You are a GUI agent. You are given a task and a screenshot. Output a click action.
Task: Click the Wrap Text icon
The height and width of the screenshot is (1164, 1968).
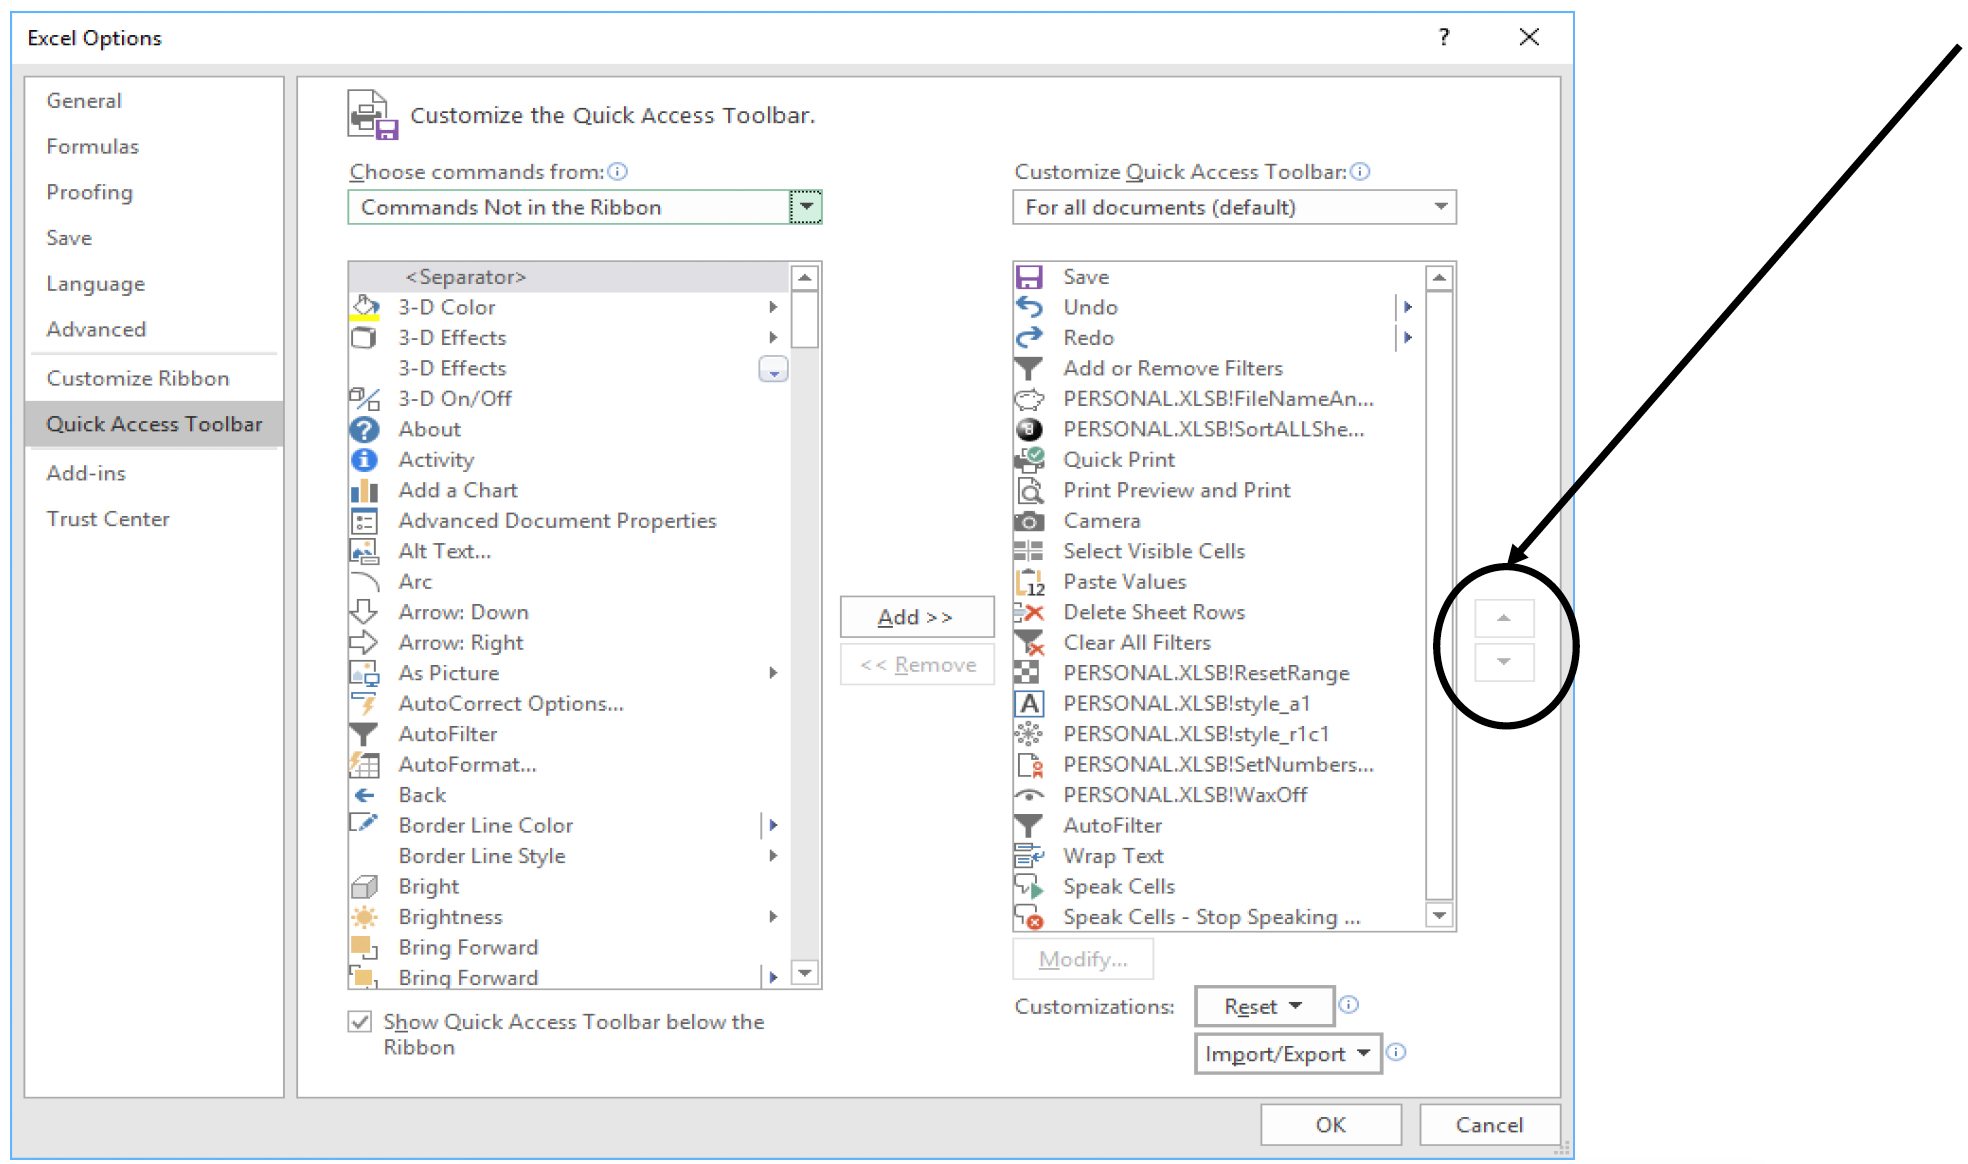[x=1029, y=856]
